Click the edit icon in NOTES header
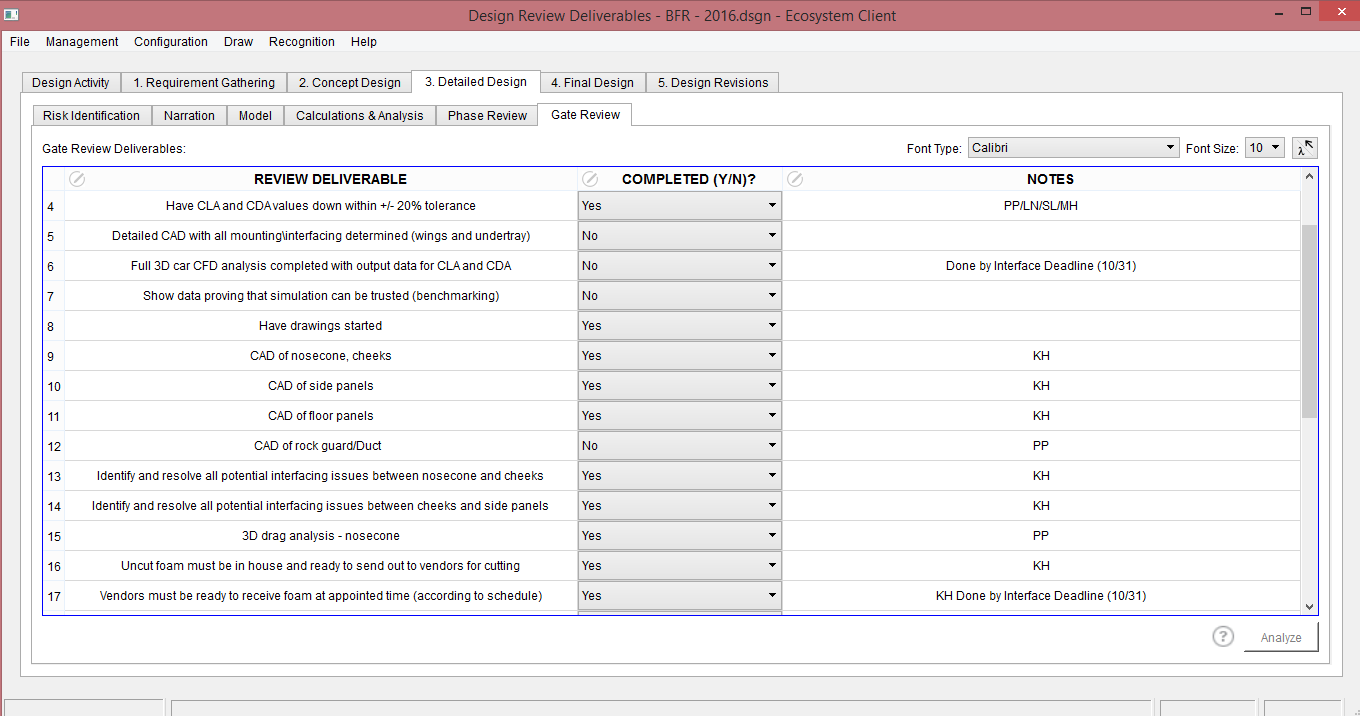This screenshot has width=1360, height=716. pos(795,179)
